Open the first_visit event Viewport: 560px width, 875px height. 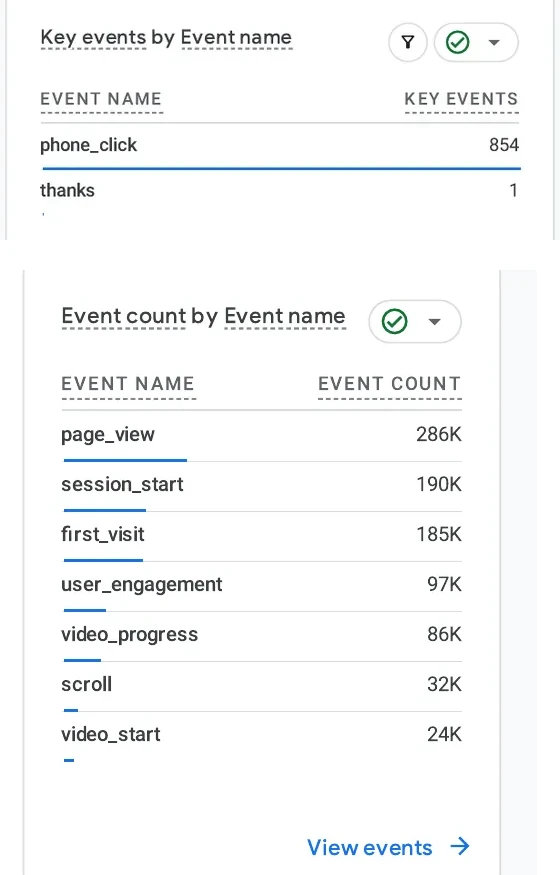262,535
